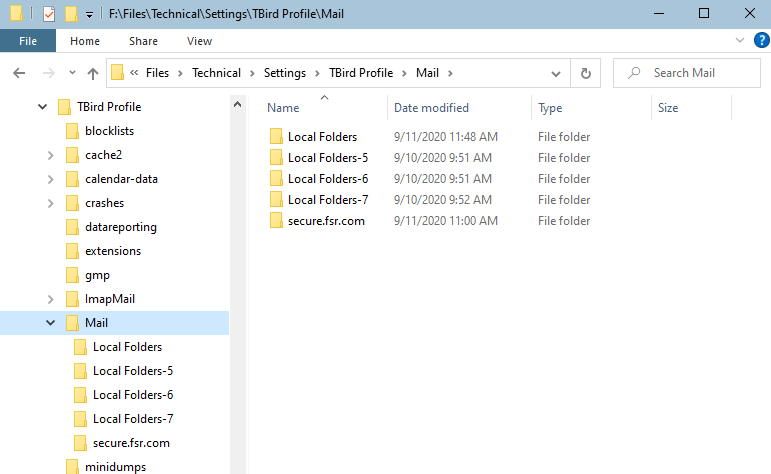Select Local Folders-7 in the navigation tree
The width and height of the screenshot is (771, 474).
click(x=133, y=419)
